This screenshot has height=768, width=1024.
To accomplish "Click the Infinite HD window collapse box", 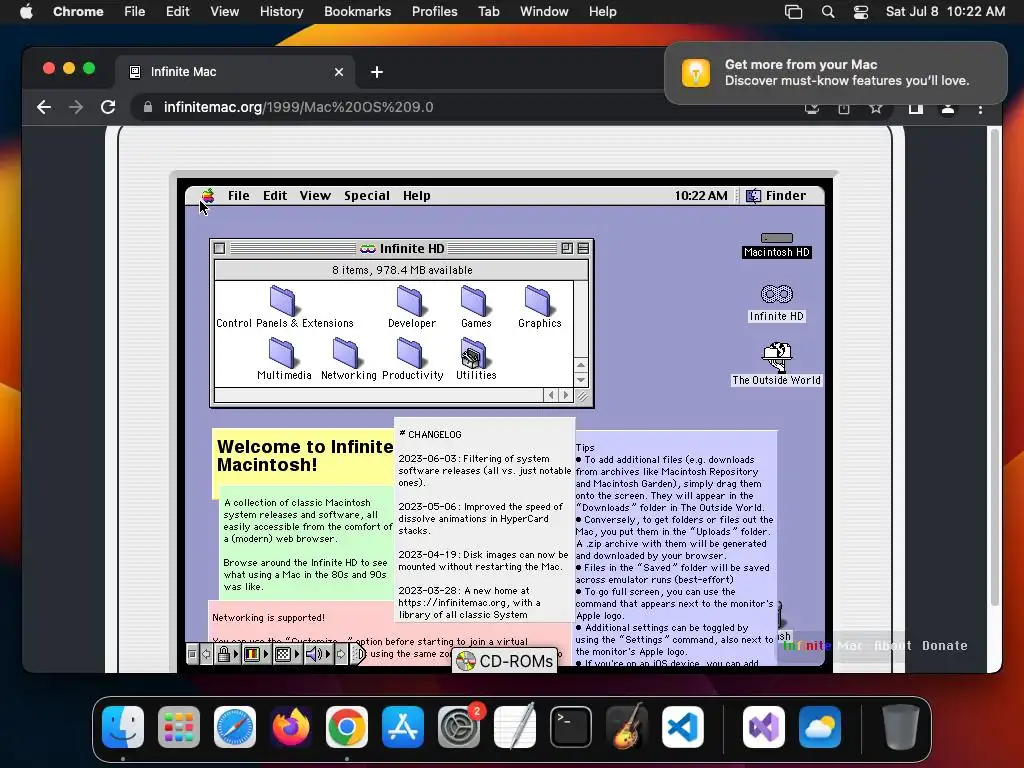I will (x=583, y=248).
